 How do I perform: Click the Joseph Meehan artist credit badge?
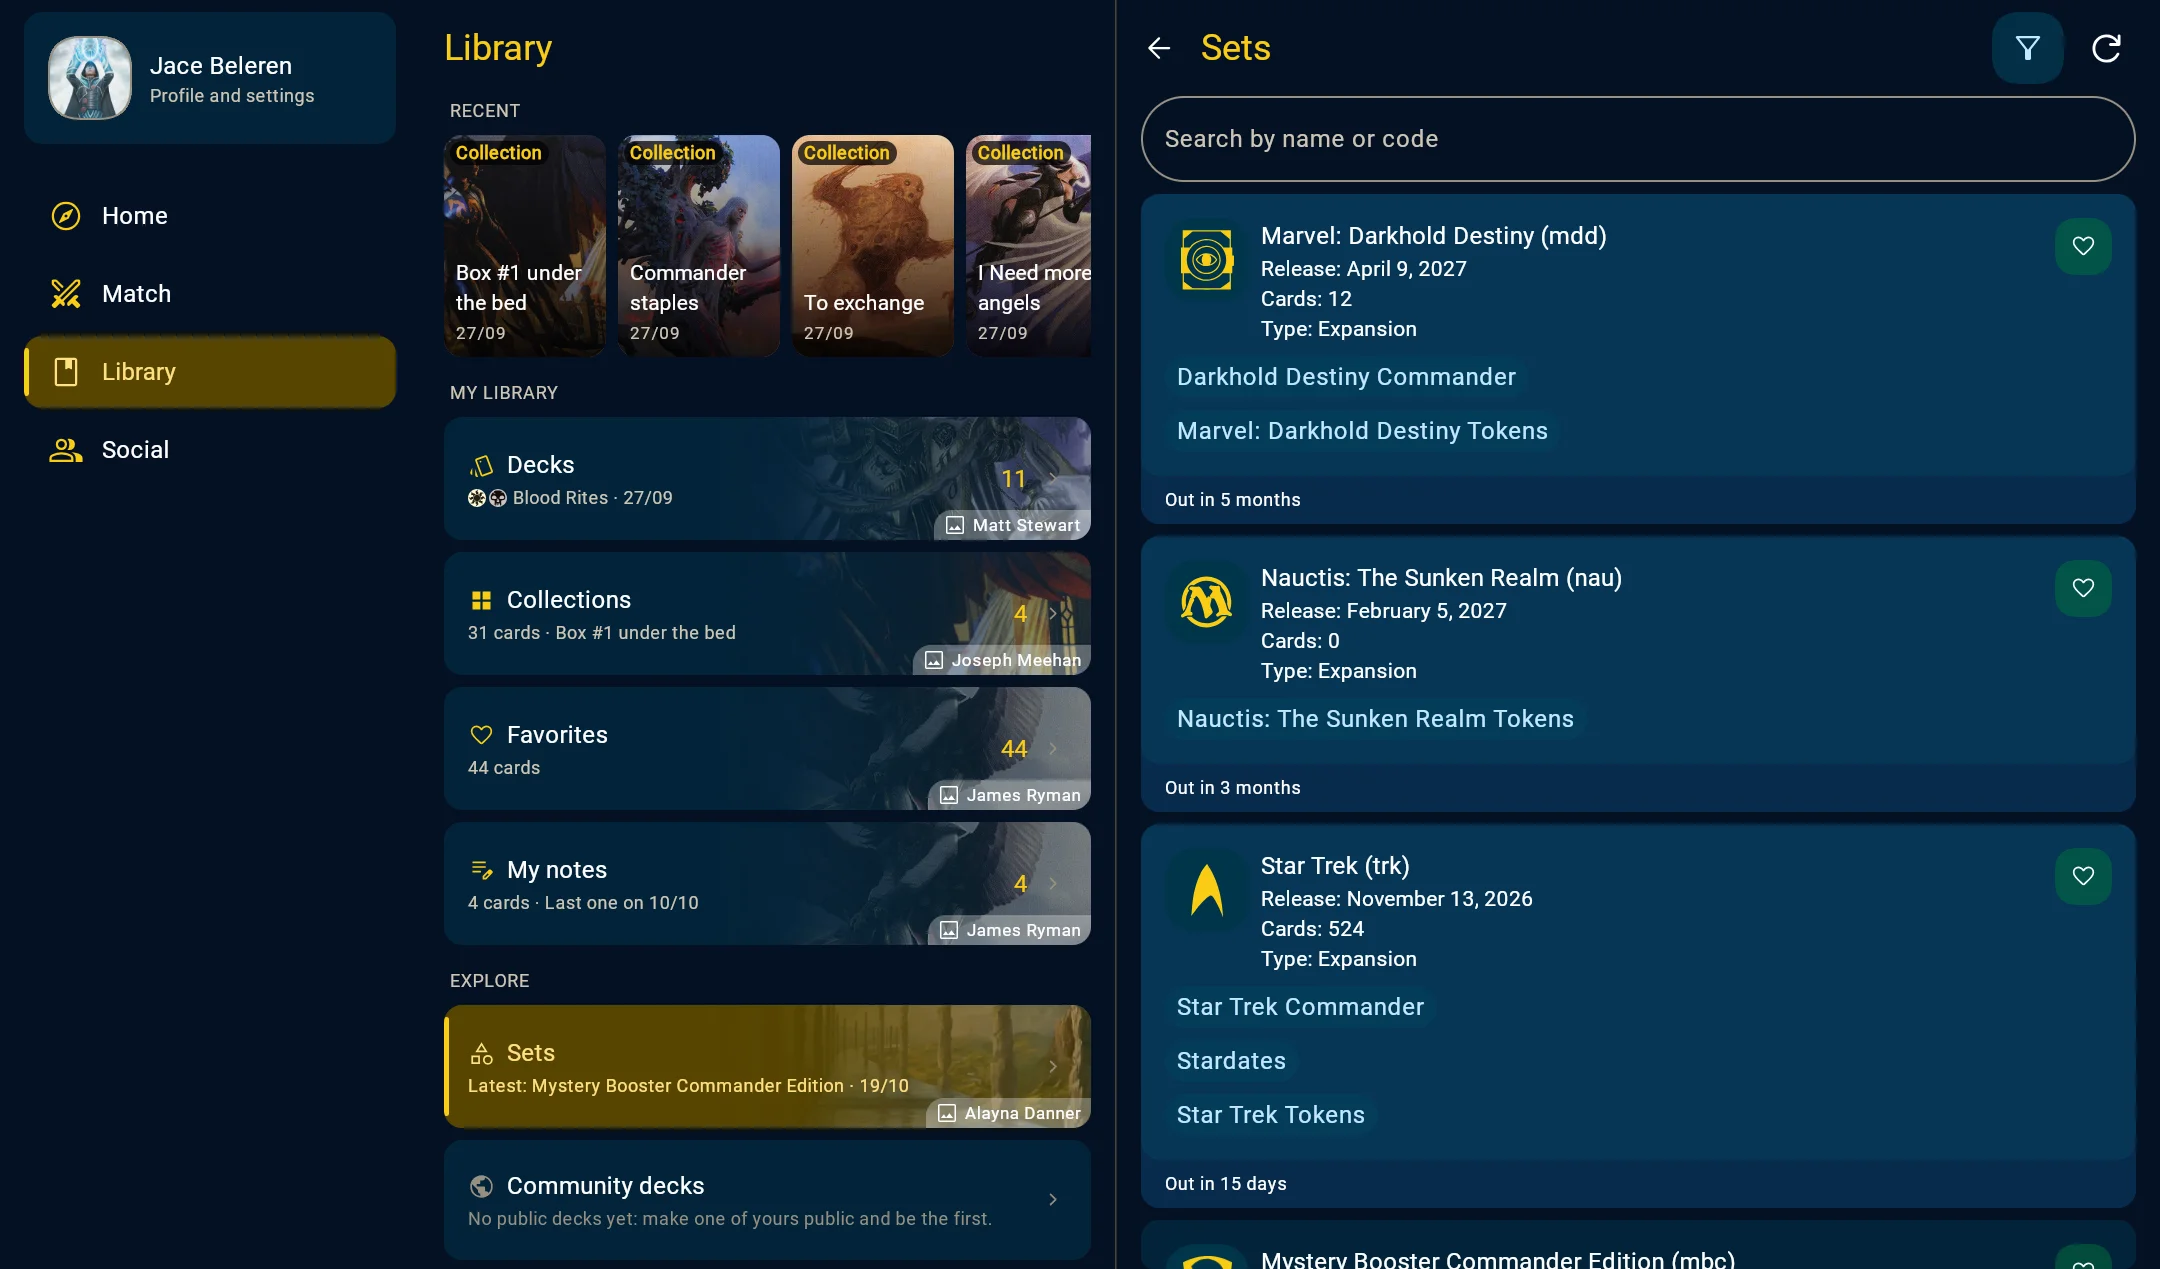(x=1002, y=660)
